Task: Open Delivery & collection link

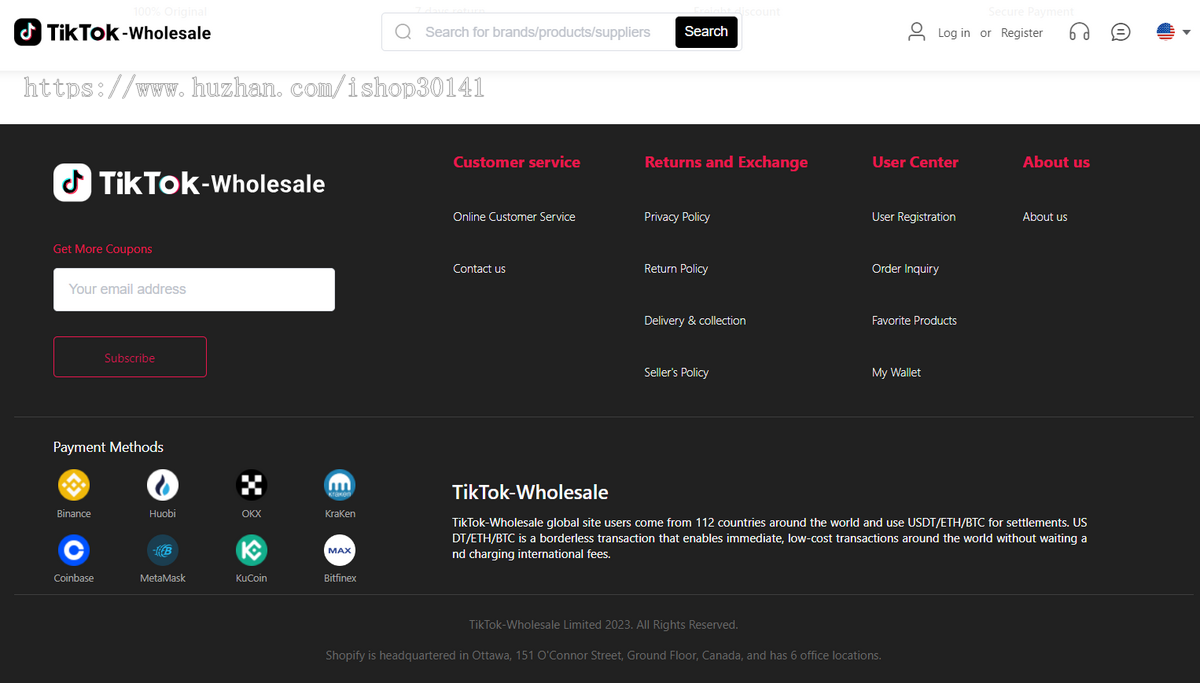Action: tap(695, 321)
